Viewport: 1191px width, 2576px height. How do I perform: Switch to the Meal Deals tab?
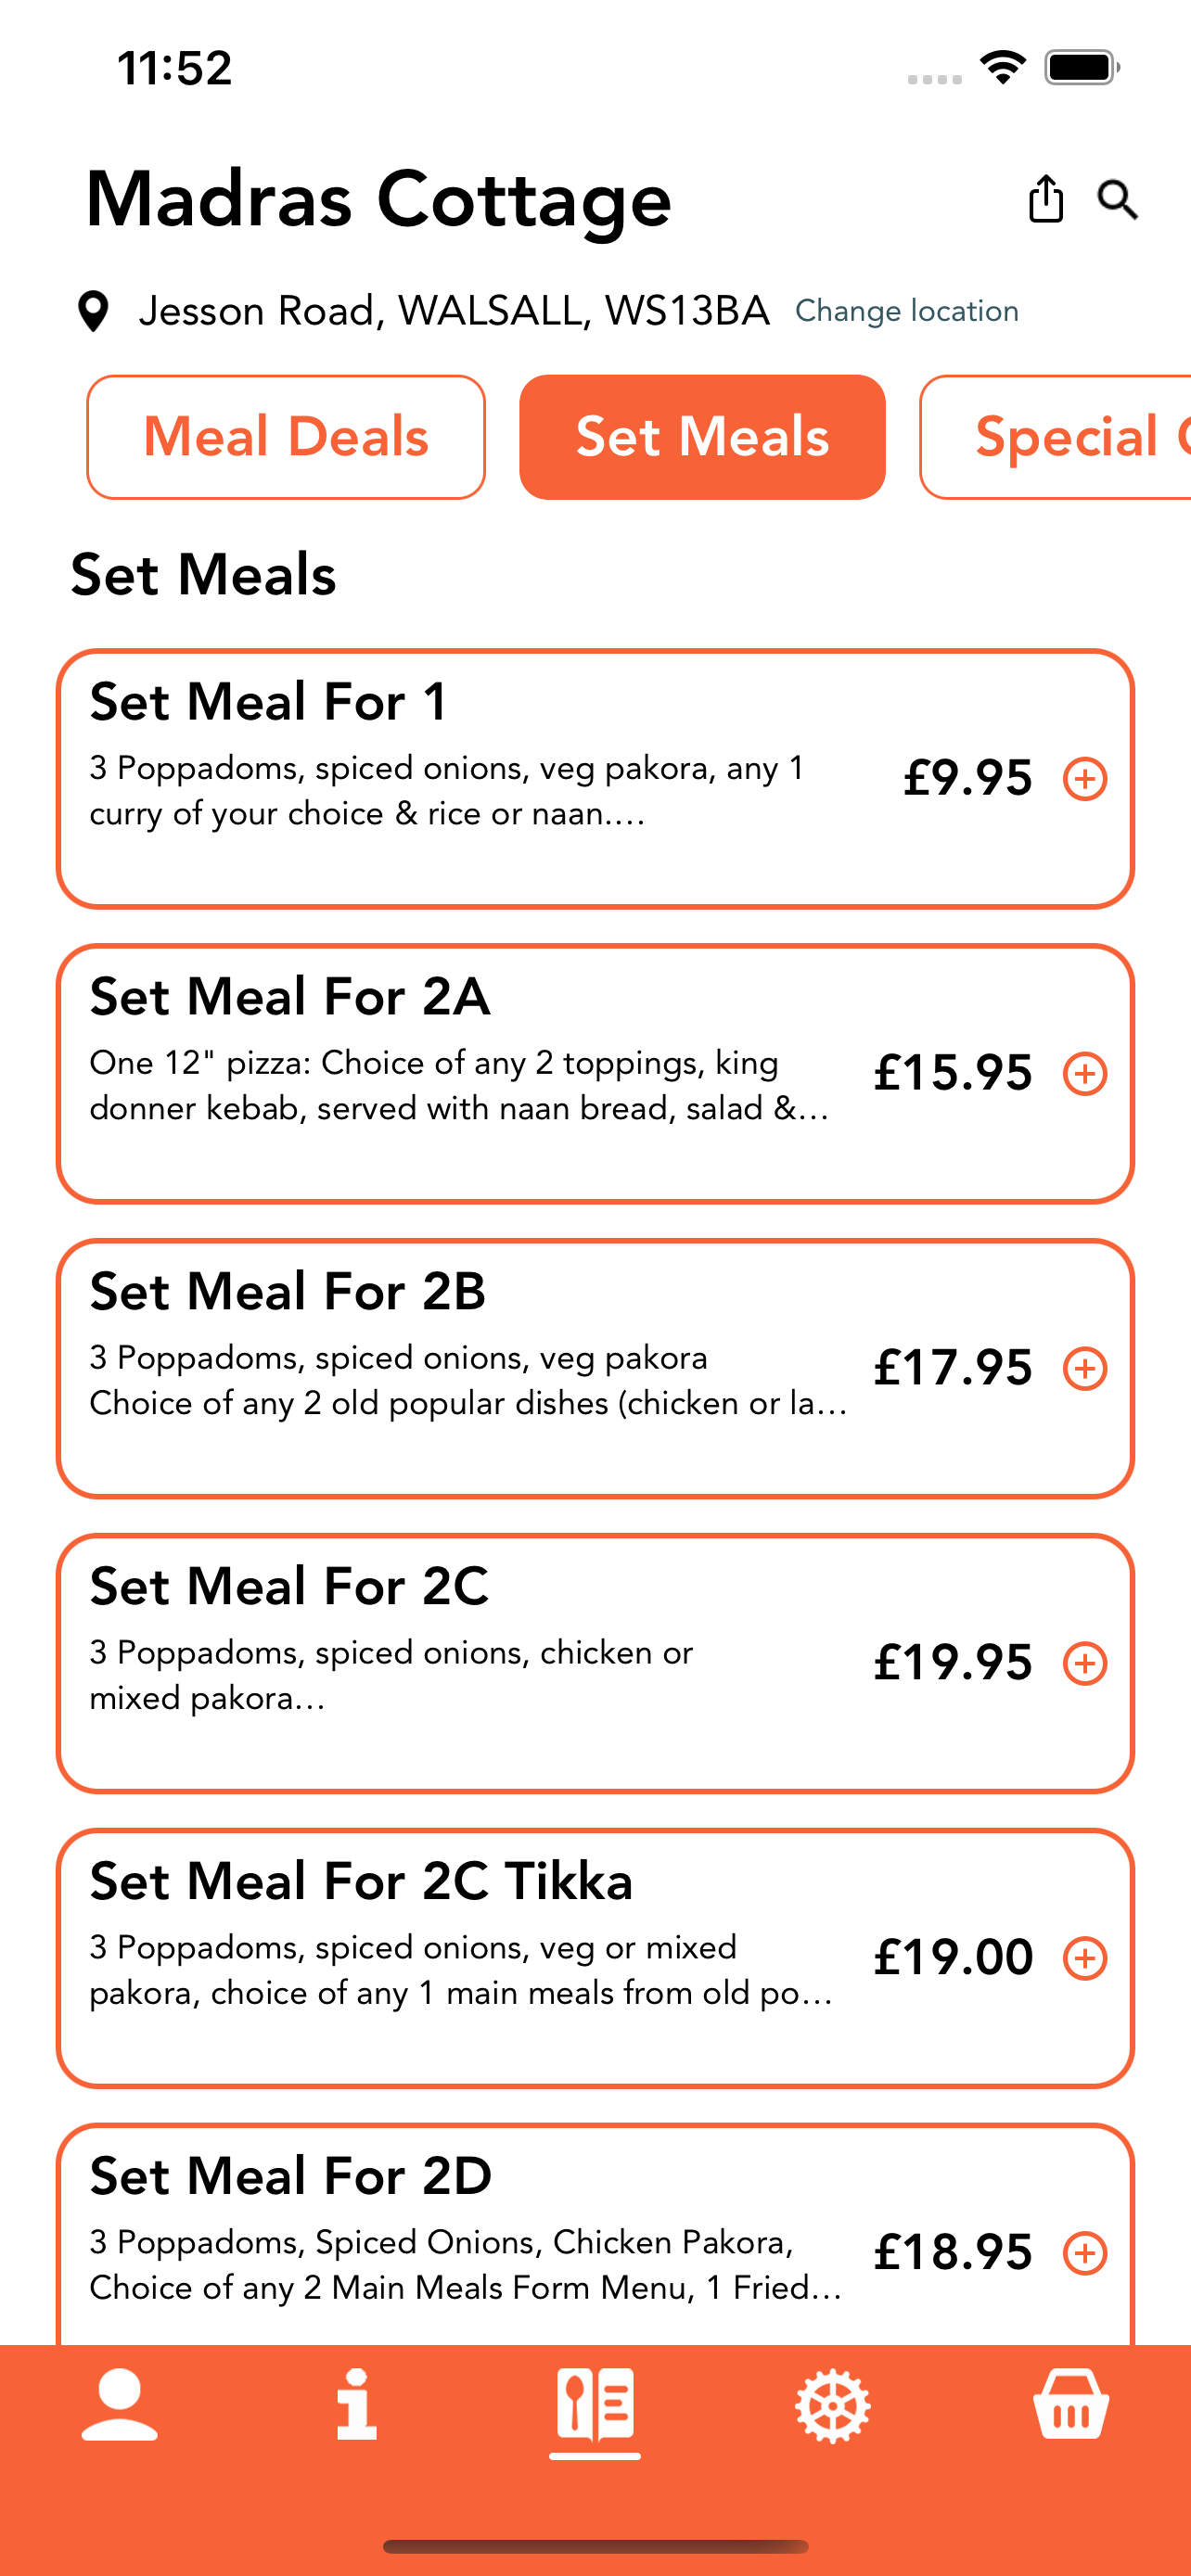point(286,437)
